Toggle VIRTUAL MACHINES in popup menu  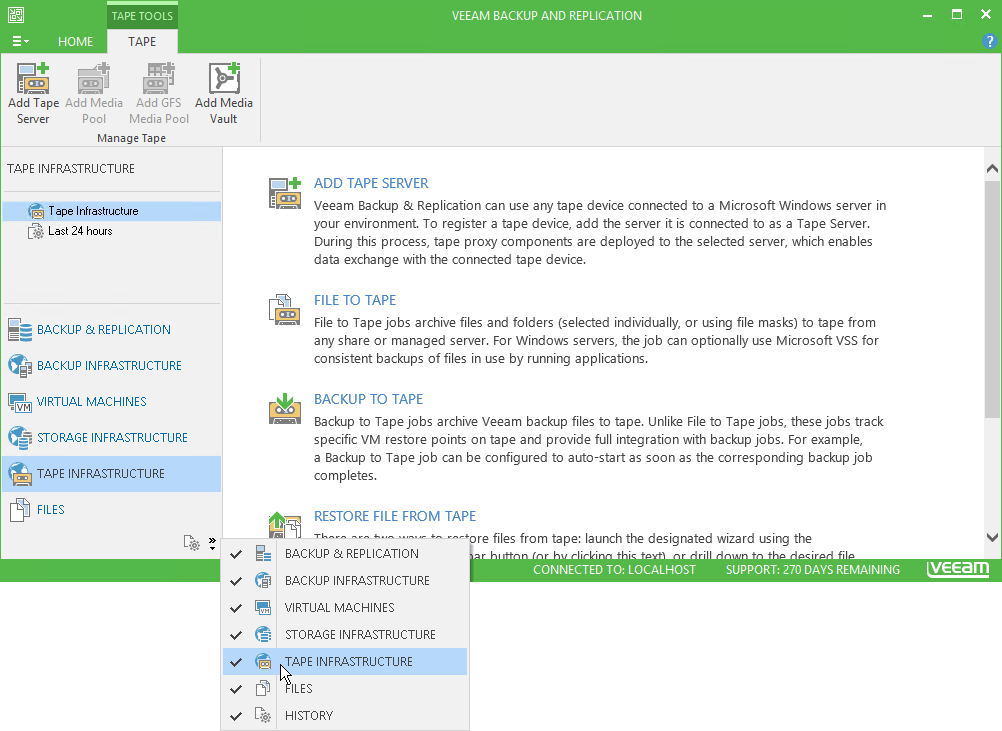click(x=345, y=608)
